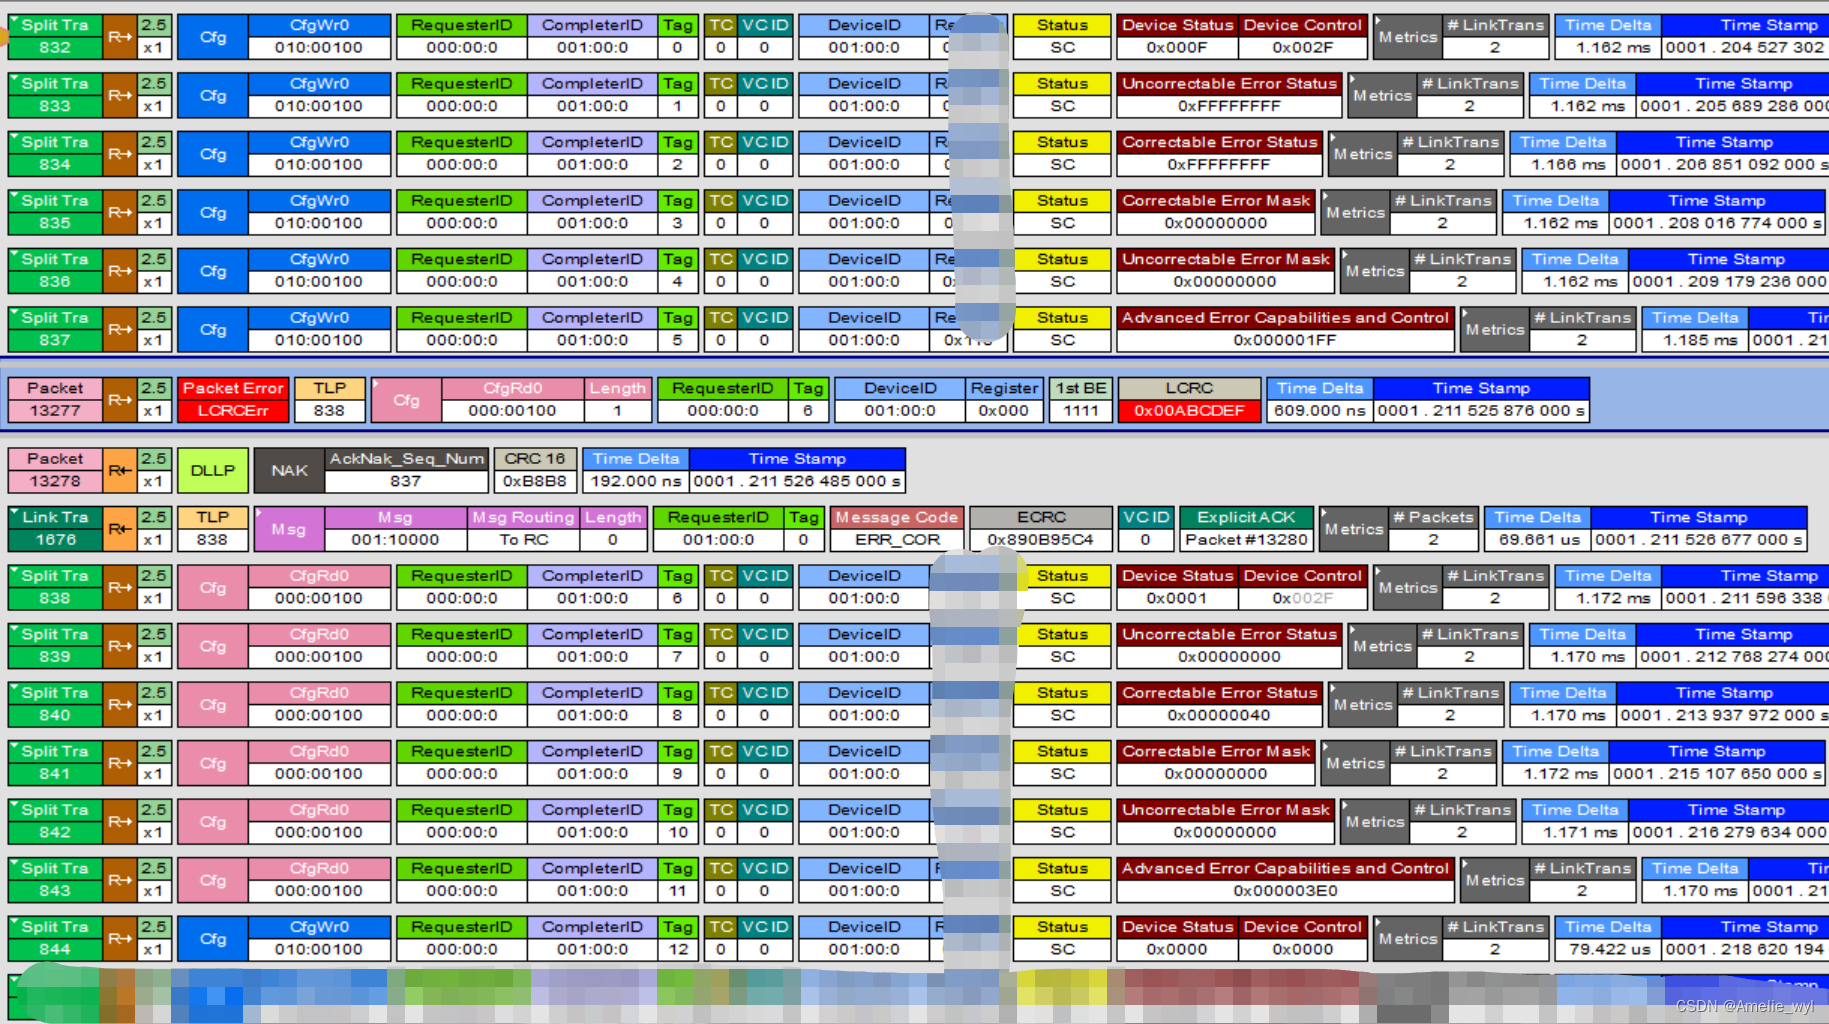
Task: Click the Packet Error LCRCErr cell
Action: [233, 400]
